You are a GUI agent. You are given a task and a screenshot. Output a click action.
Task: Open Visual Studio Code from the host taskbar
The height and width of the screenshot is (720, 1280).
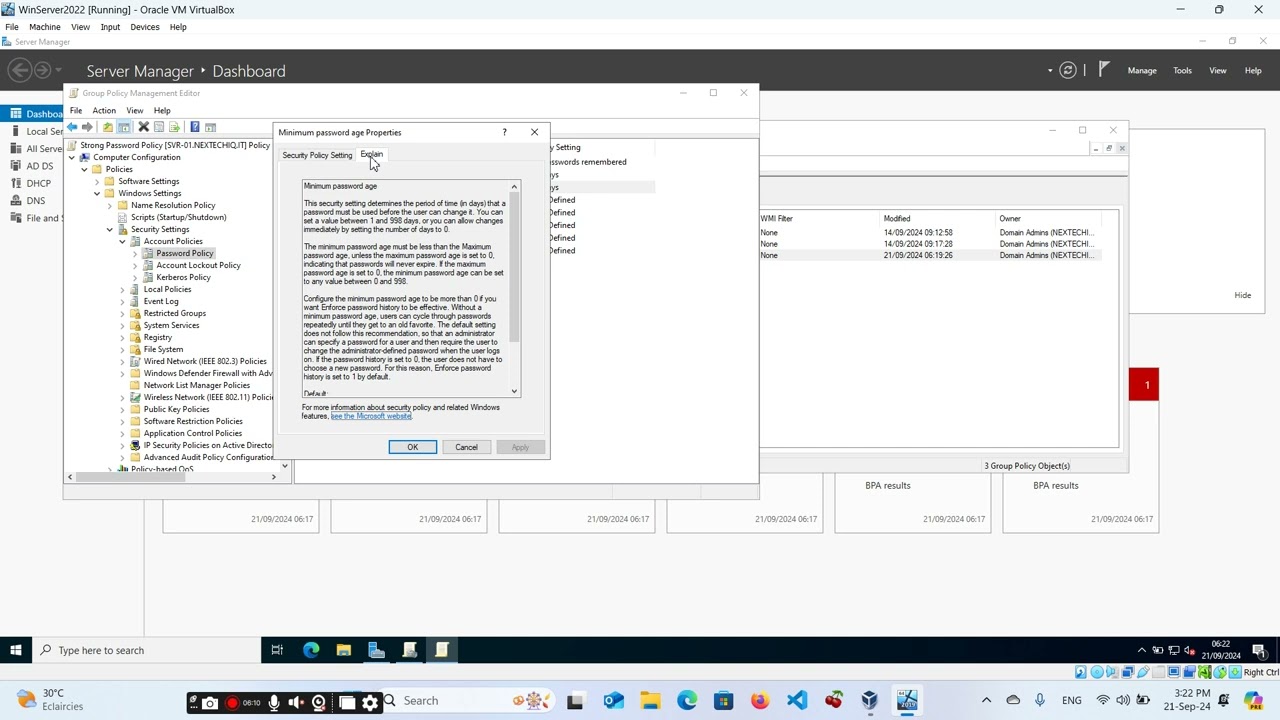pyautogui.click(x=796, y=700)
